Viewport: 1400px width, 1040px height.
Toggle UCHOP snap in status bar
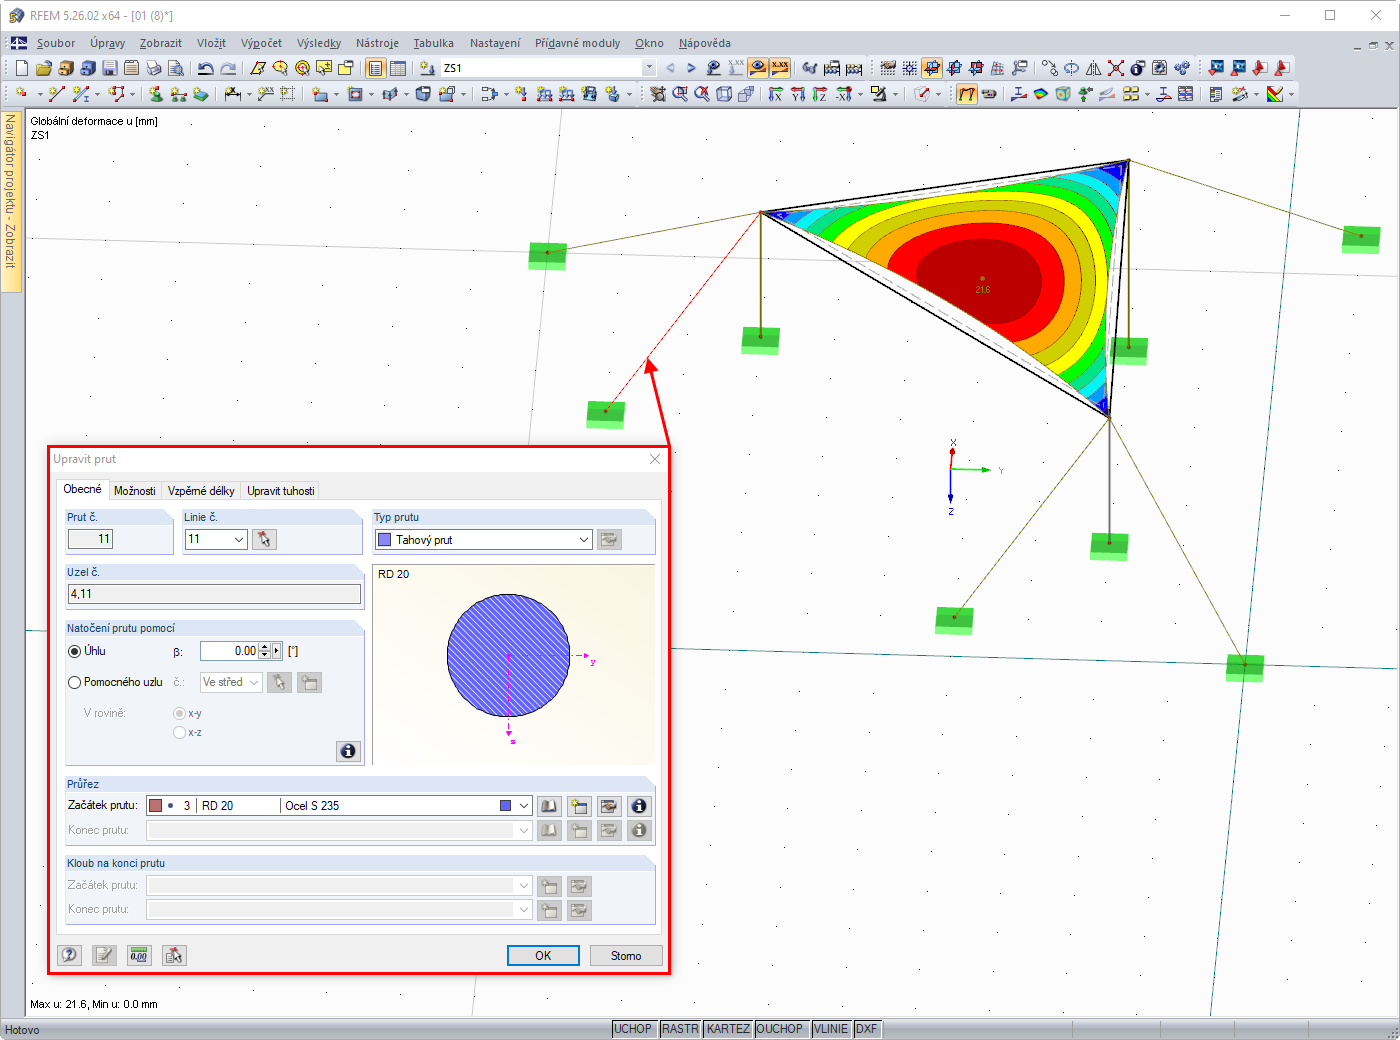(x=633, y=1029)
